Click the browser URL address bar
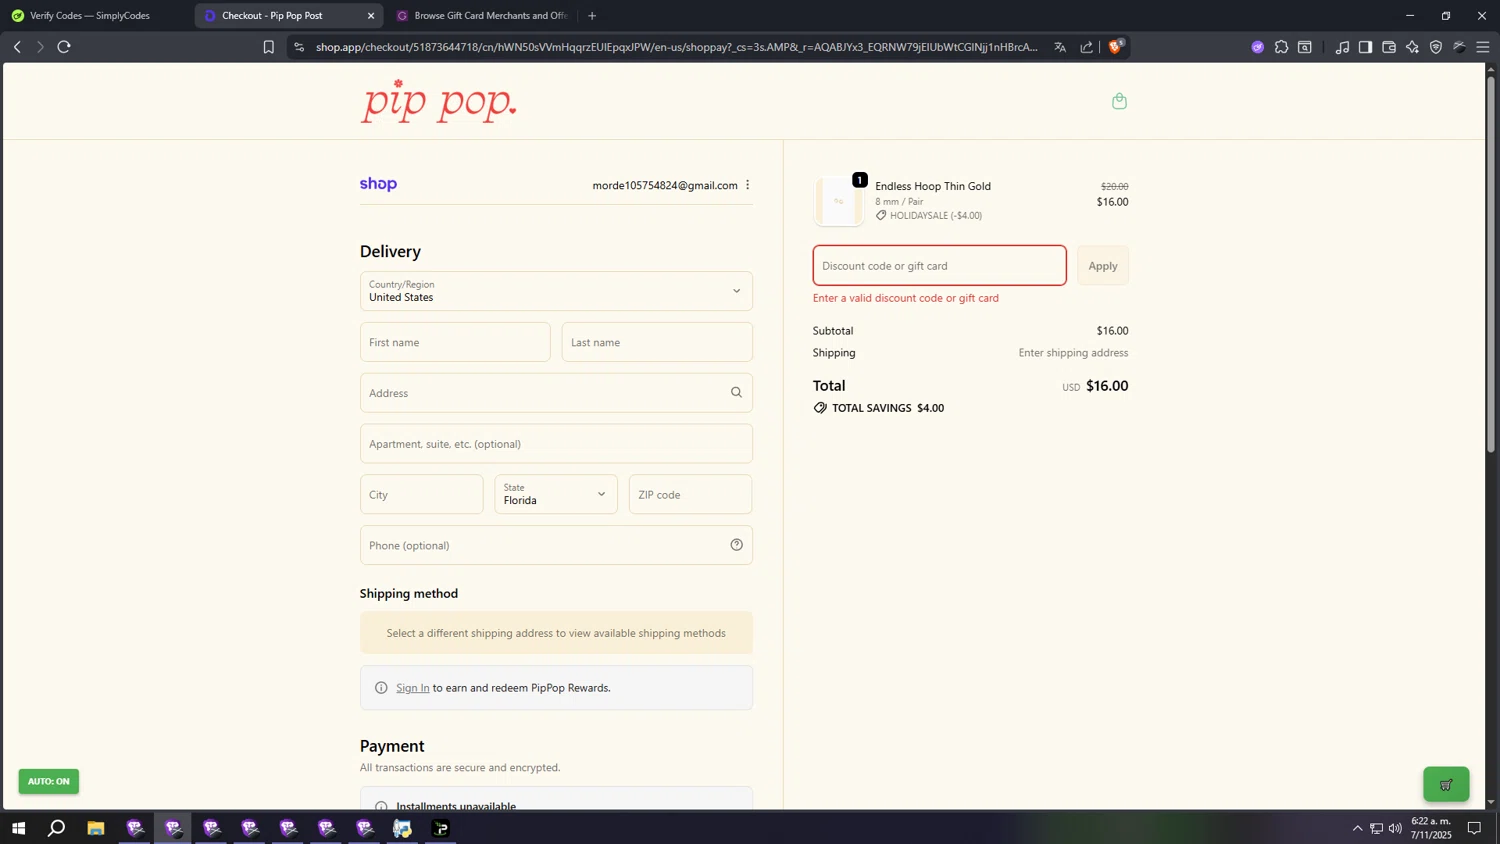 point(677,47)
